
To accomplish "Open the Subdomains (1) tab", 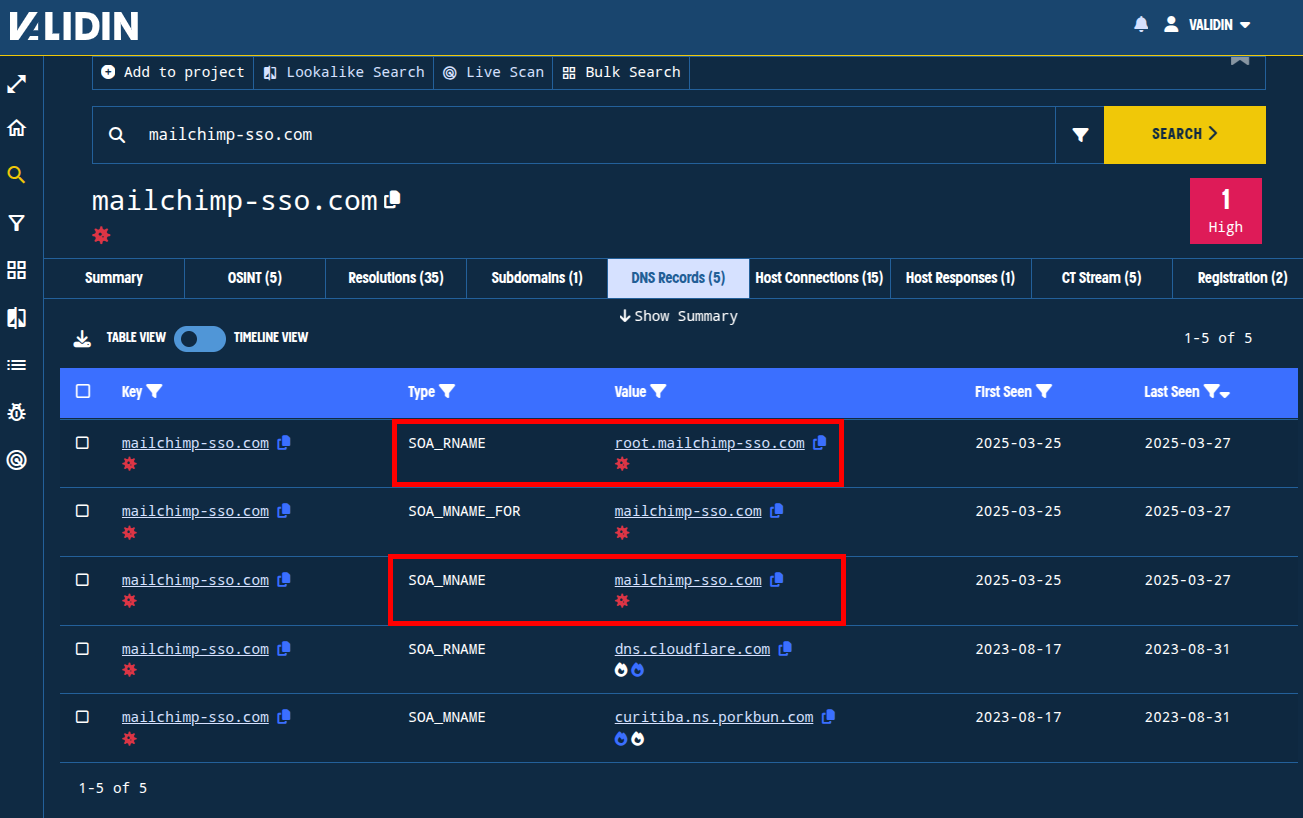I will pos(537,278).
